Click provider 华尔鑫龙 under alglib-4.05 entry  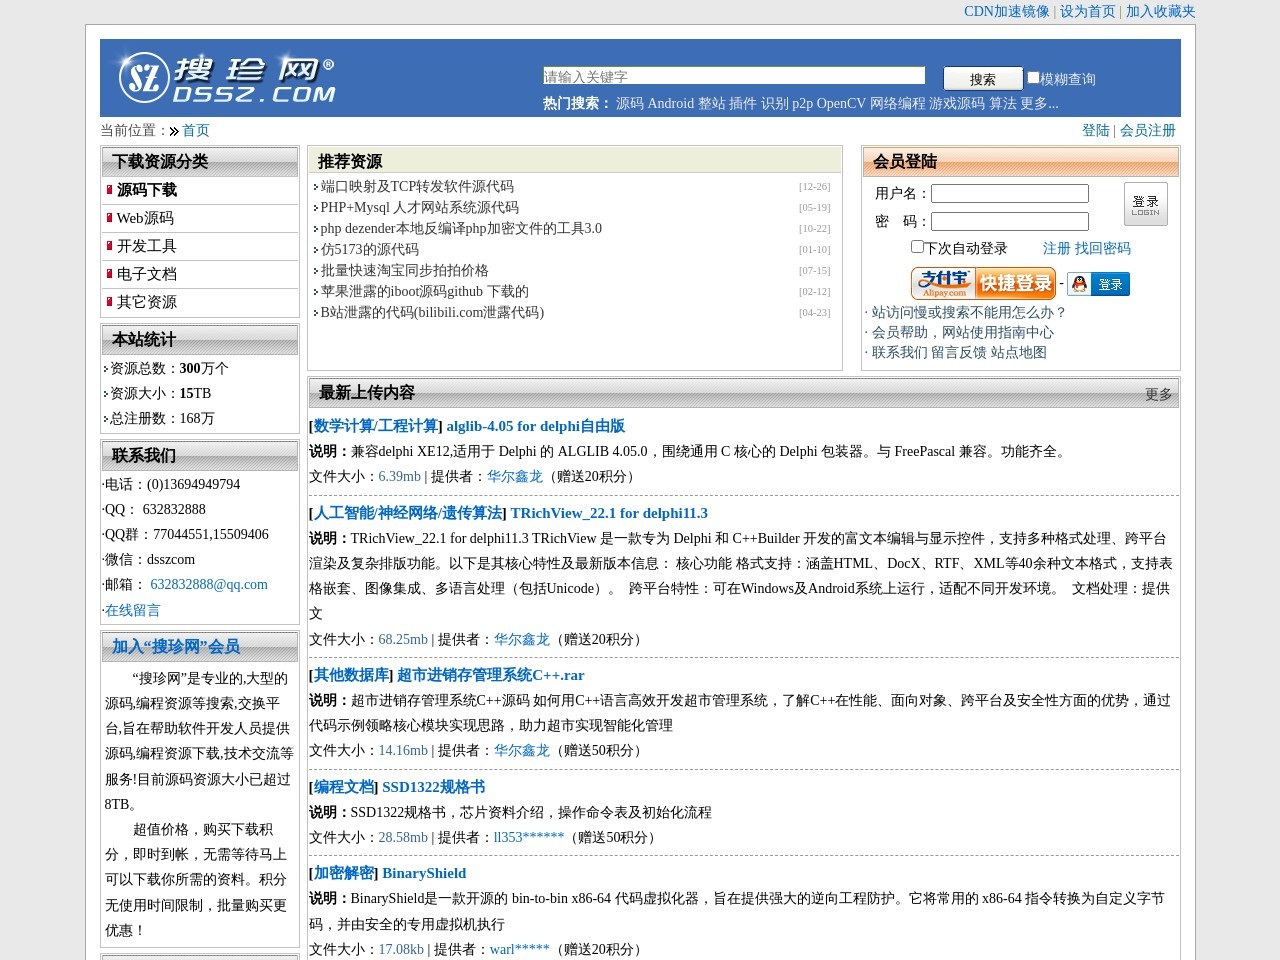click(514, 477)
